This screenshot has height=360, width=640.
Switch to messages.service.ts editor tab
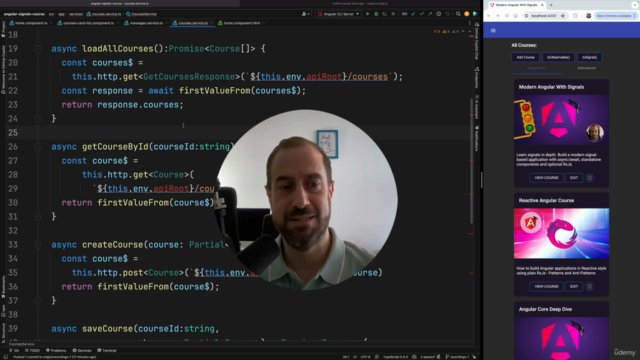coord(145,23)
